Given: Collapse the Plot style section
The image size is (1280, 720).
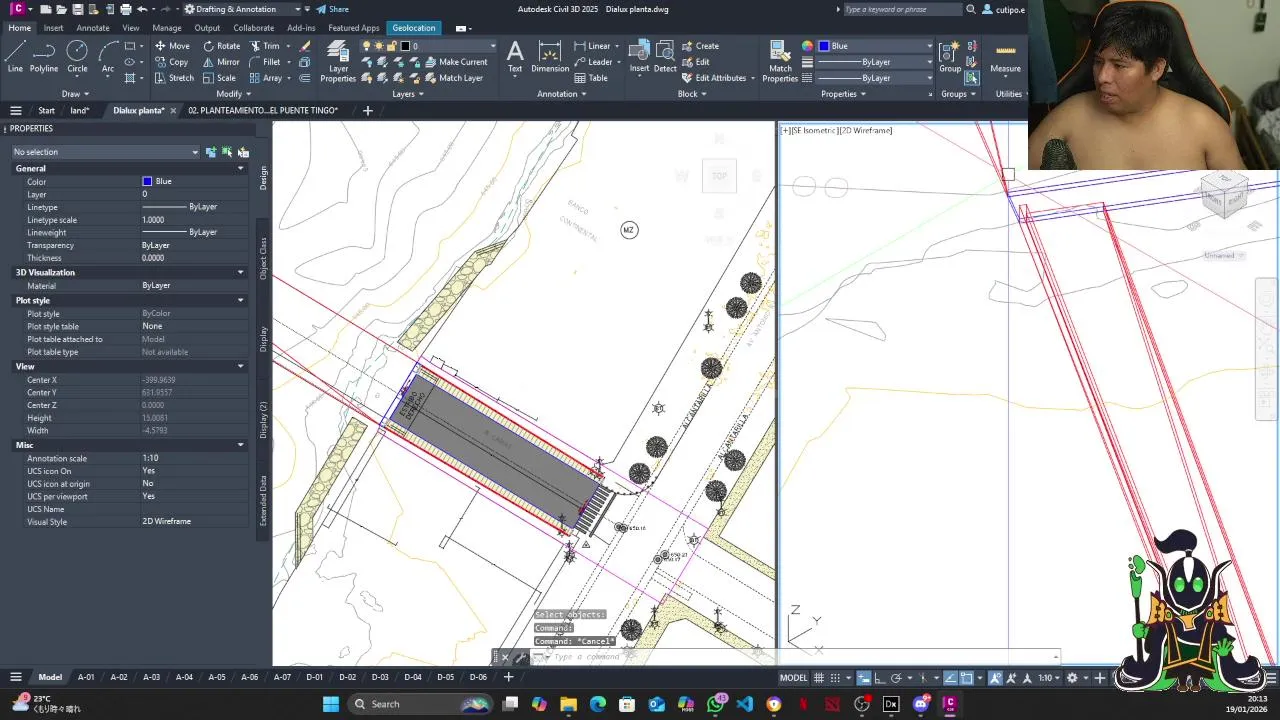Looking at the screenshot, I should 240,300.
